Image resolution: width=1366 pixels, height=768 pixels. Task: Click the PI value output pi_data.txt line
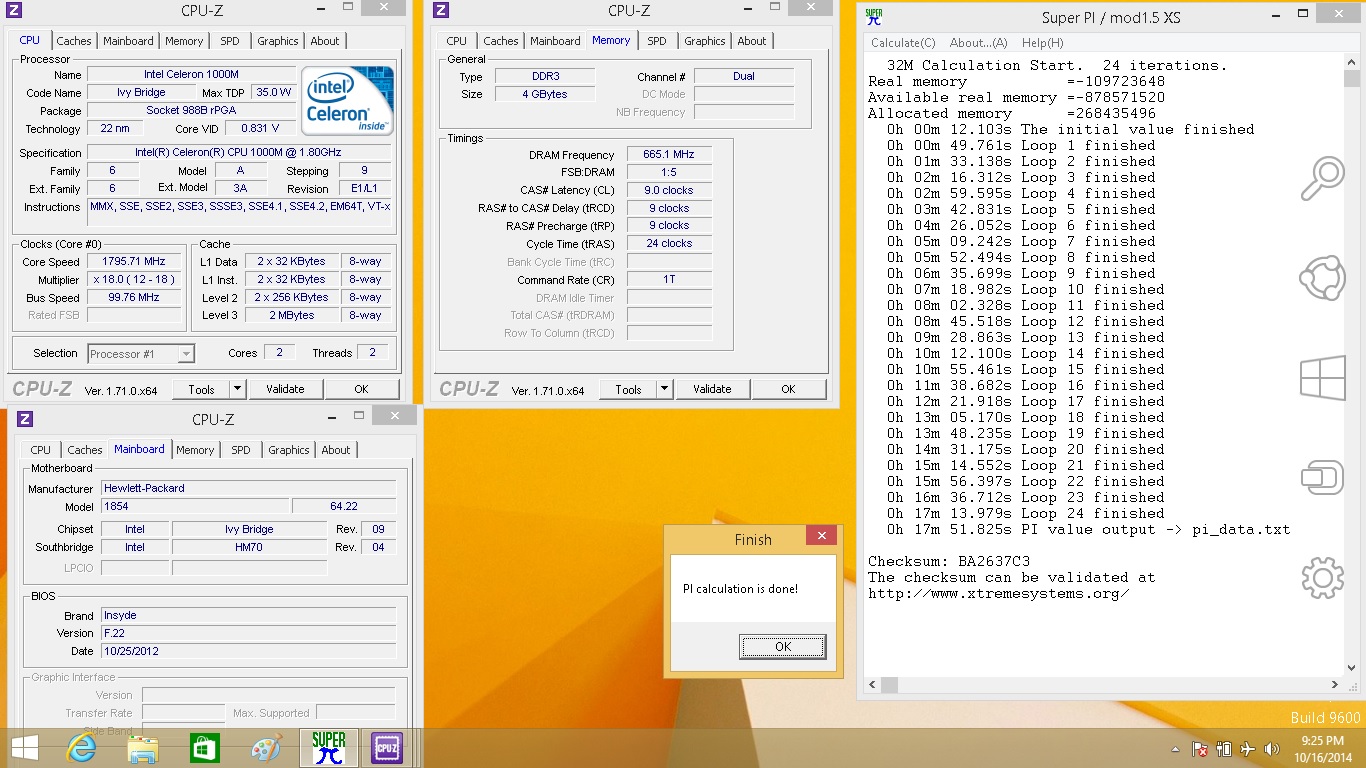coord(1088,529)
